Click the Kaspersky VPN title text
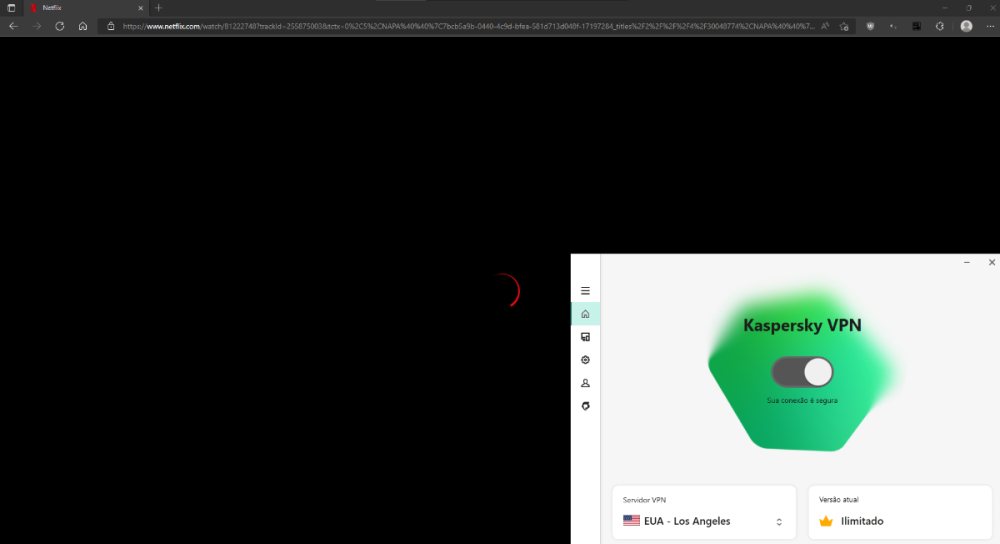 click(x=802, y=325)
